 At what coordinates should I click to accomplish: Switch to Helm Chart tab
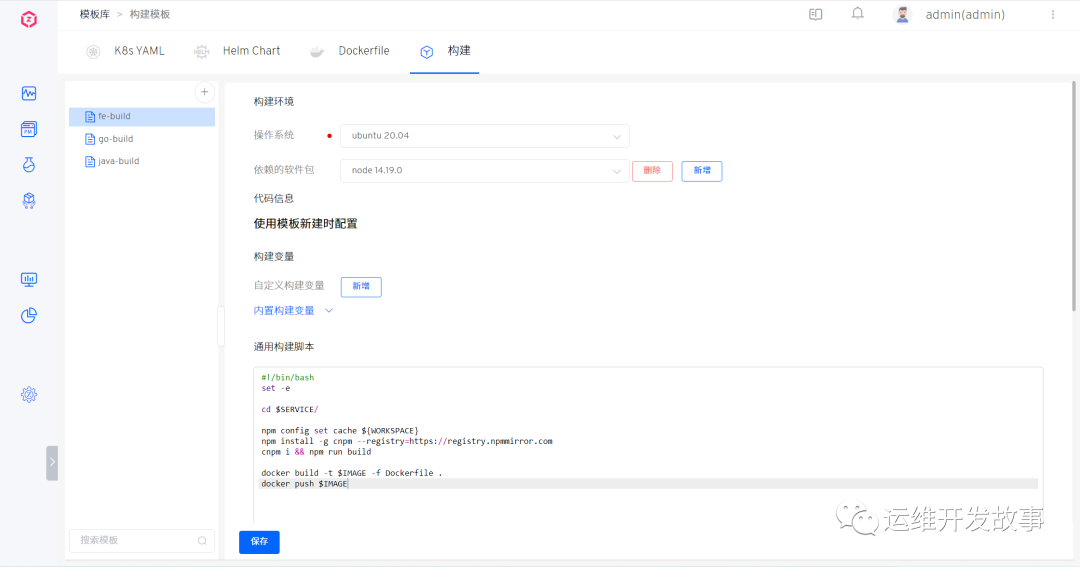coord(238,51)
